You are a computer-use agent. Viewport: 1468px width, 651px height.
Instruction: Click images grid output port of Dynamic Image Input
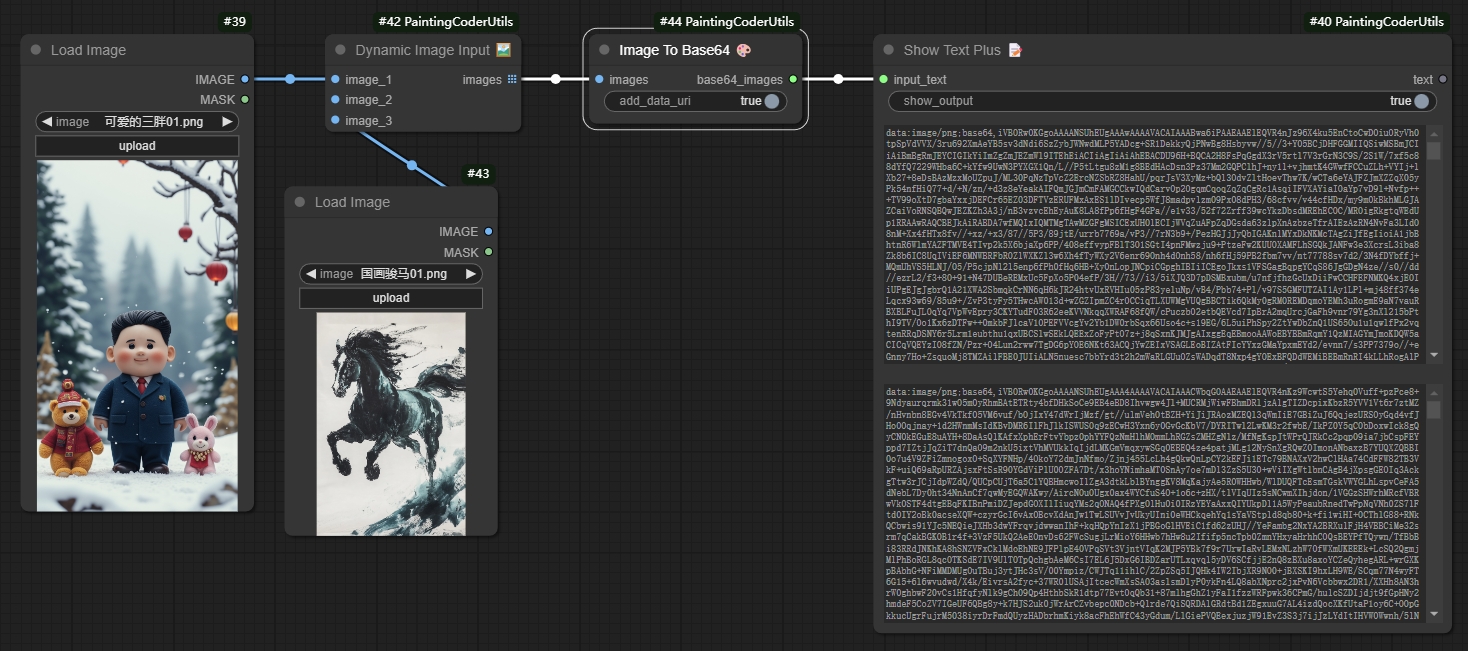(x=512, y=79)
